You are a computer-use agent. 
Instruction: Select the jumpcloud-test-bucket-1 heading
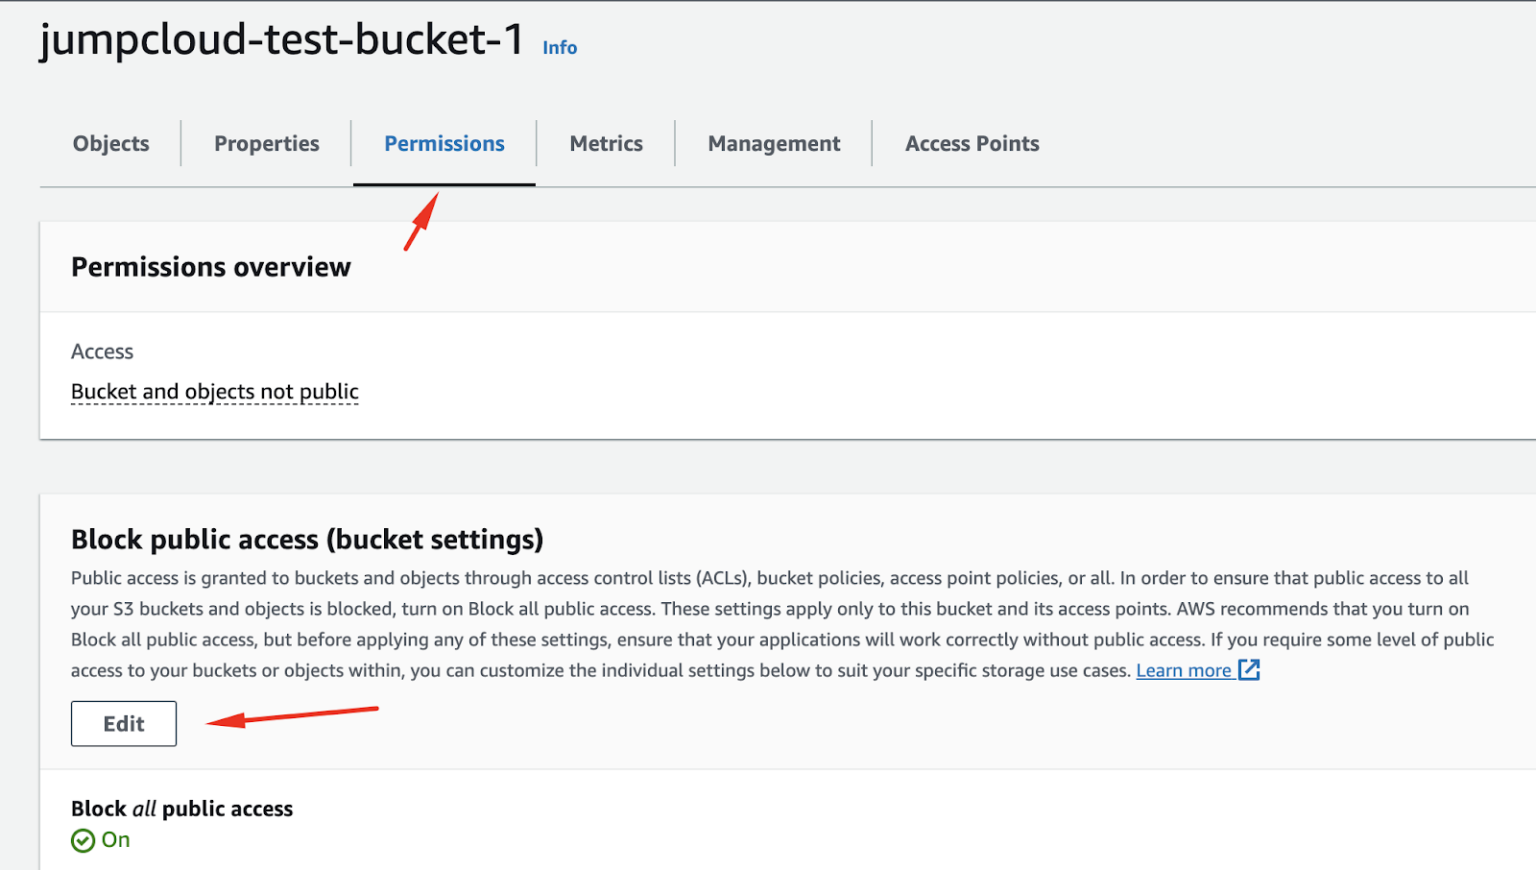(283, 40)
